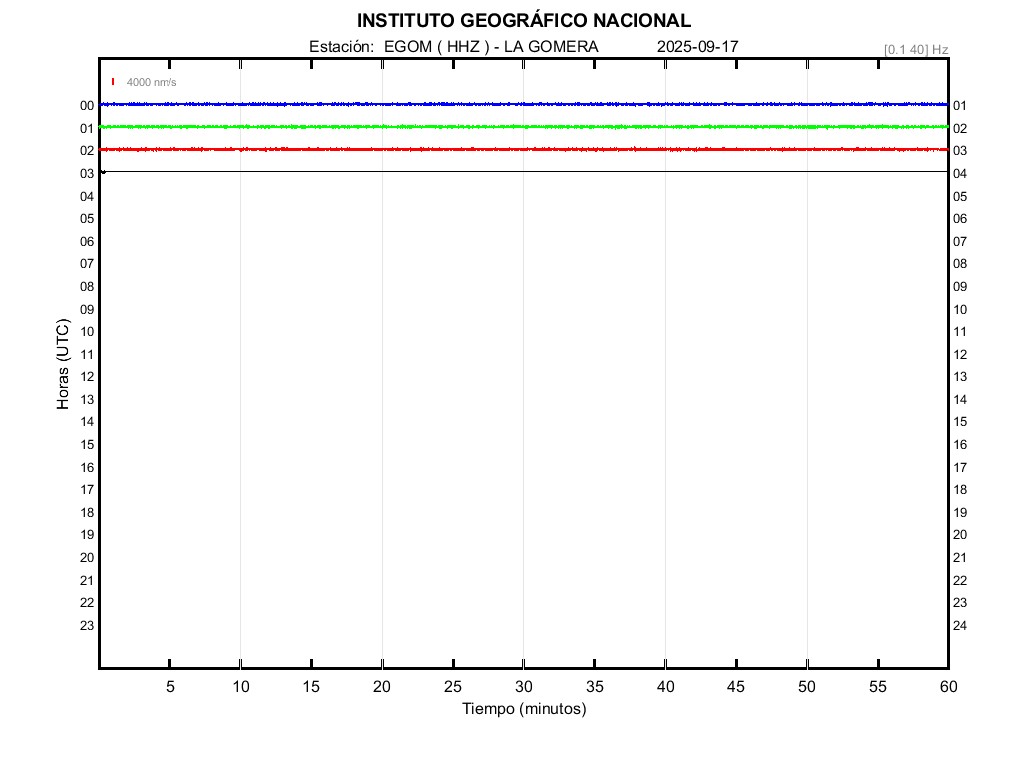Screen dimensions: 1024x768
Task: Click right axis hour label 13
Action: click(x=960, y=377)
